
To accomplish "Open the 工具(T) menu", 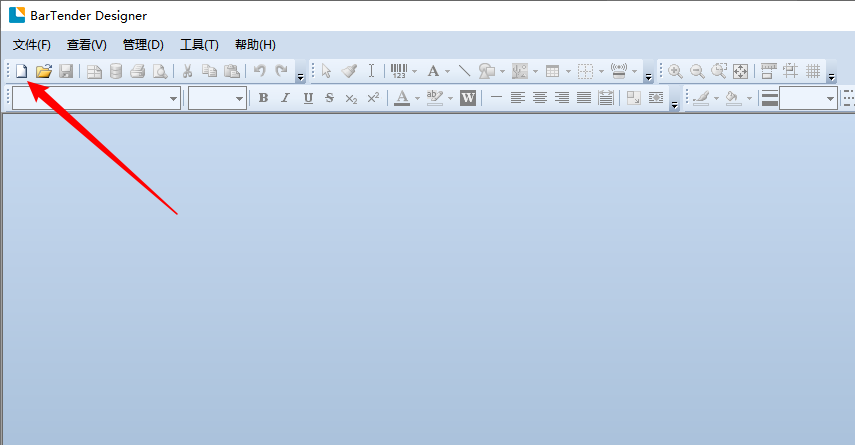I will [199, 45].
